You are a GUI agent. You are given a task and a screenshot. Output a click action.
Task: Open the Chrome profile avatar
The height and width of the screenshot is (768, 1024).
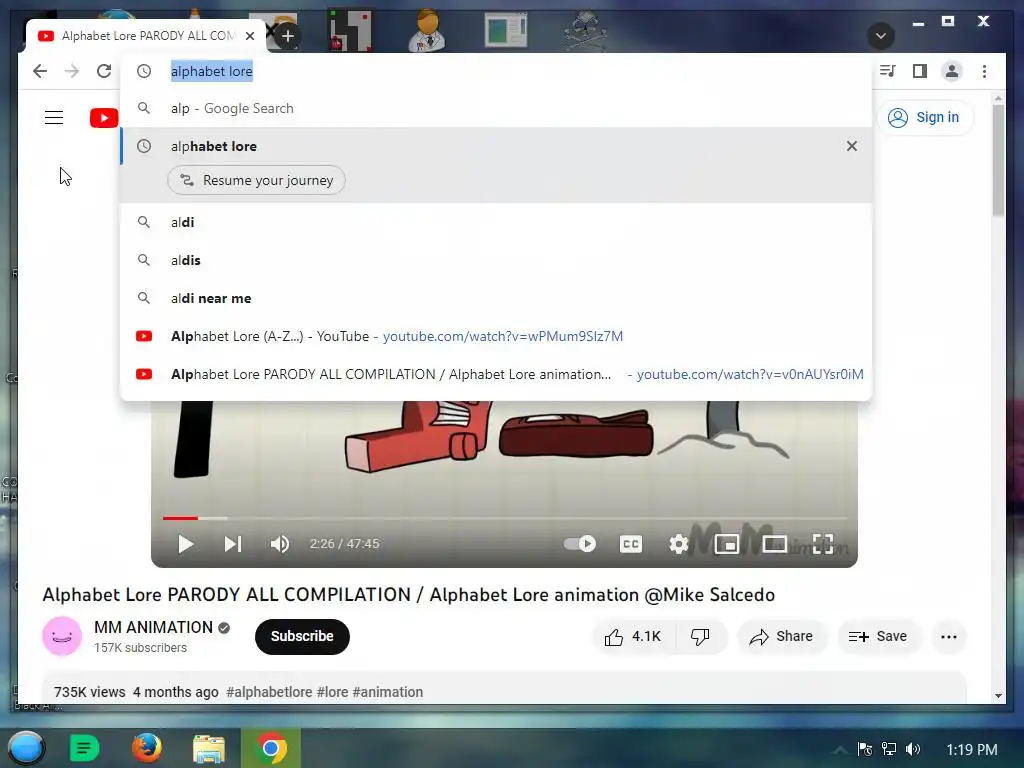point(952,71)
